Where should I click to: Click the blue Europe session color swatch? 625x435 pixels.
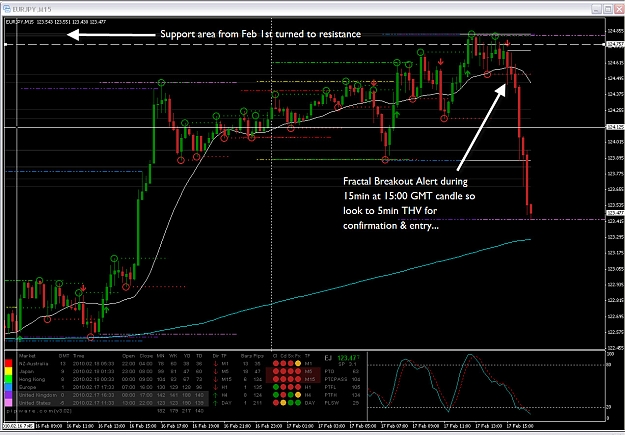tap(9, 387)
